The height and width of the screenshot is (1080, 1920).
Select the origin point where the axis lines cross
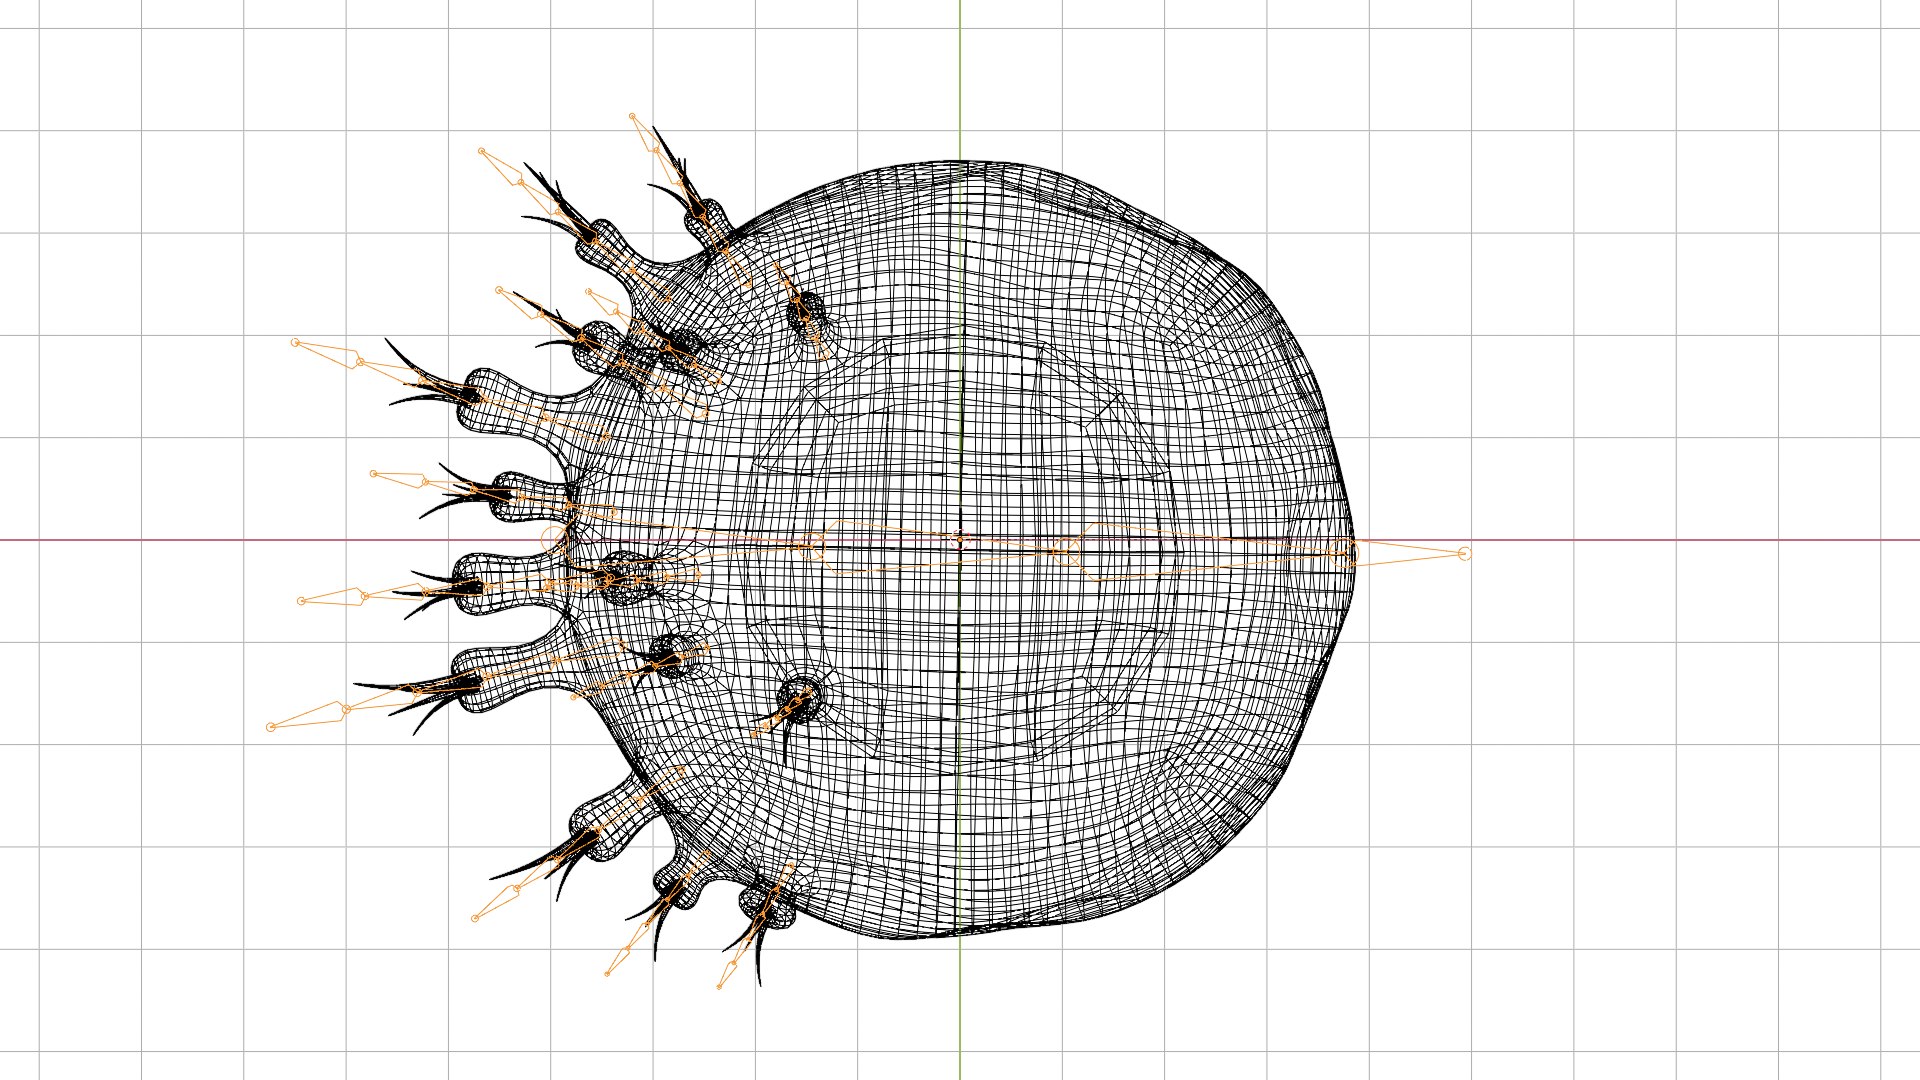(960, 540)
